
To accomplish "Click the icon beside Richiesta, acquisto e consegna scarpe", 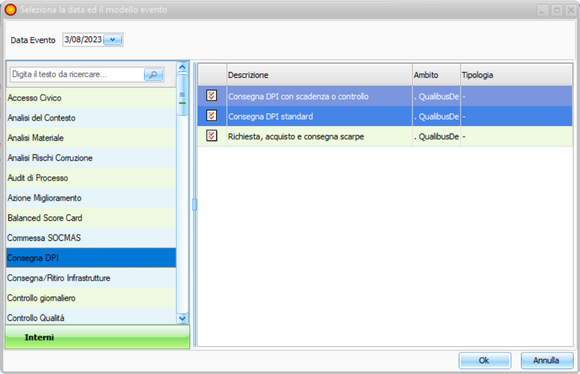I will pyautogui.click(x=212, y=136).
